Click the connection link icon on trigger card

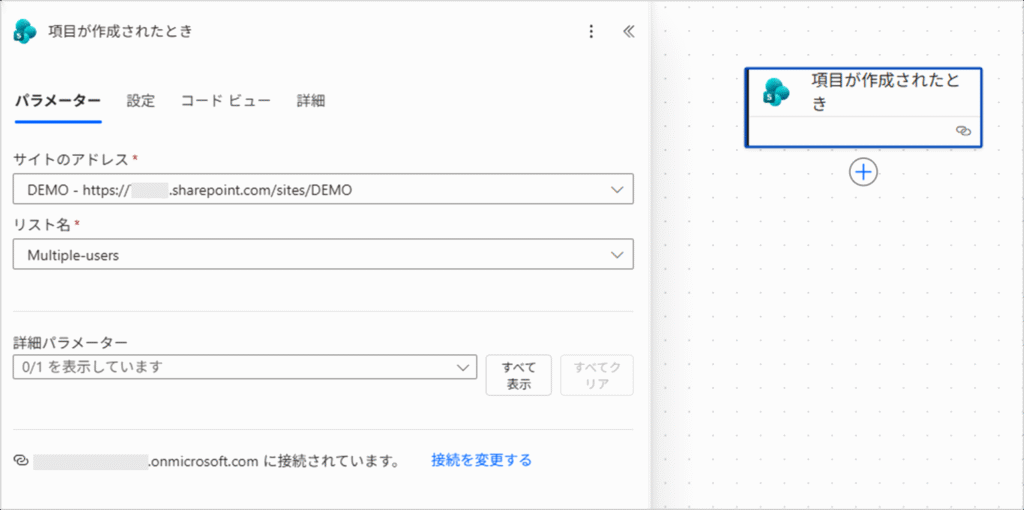tap(963, 131)
